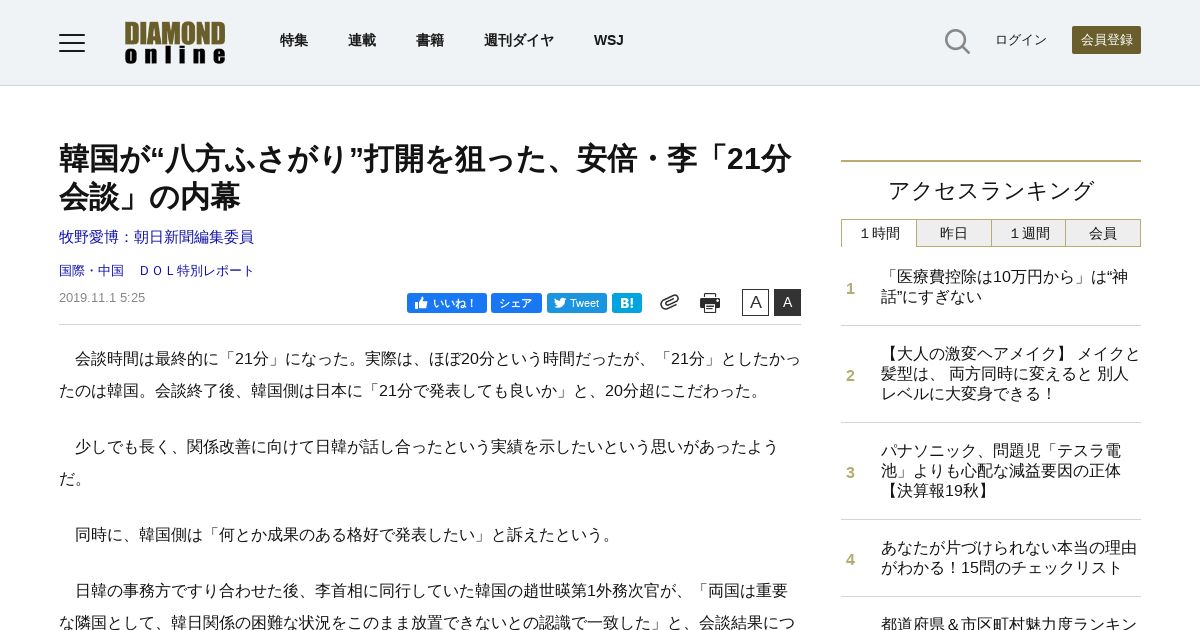Open the search magnifier icon
The image size is (1200, 630).
[957, 41]
